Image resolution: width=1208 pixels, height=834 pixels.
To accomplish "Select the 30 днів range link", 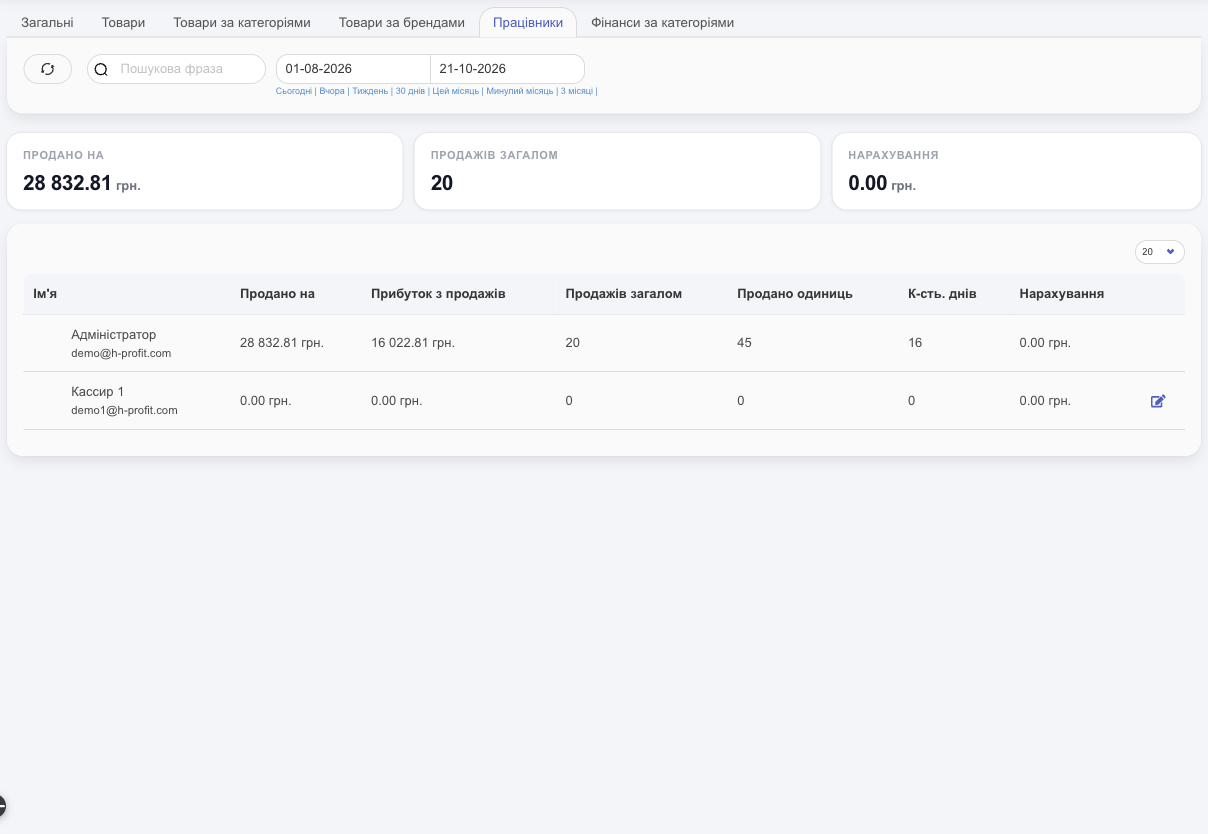I will [x=410, y=91].
